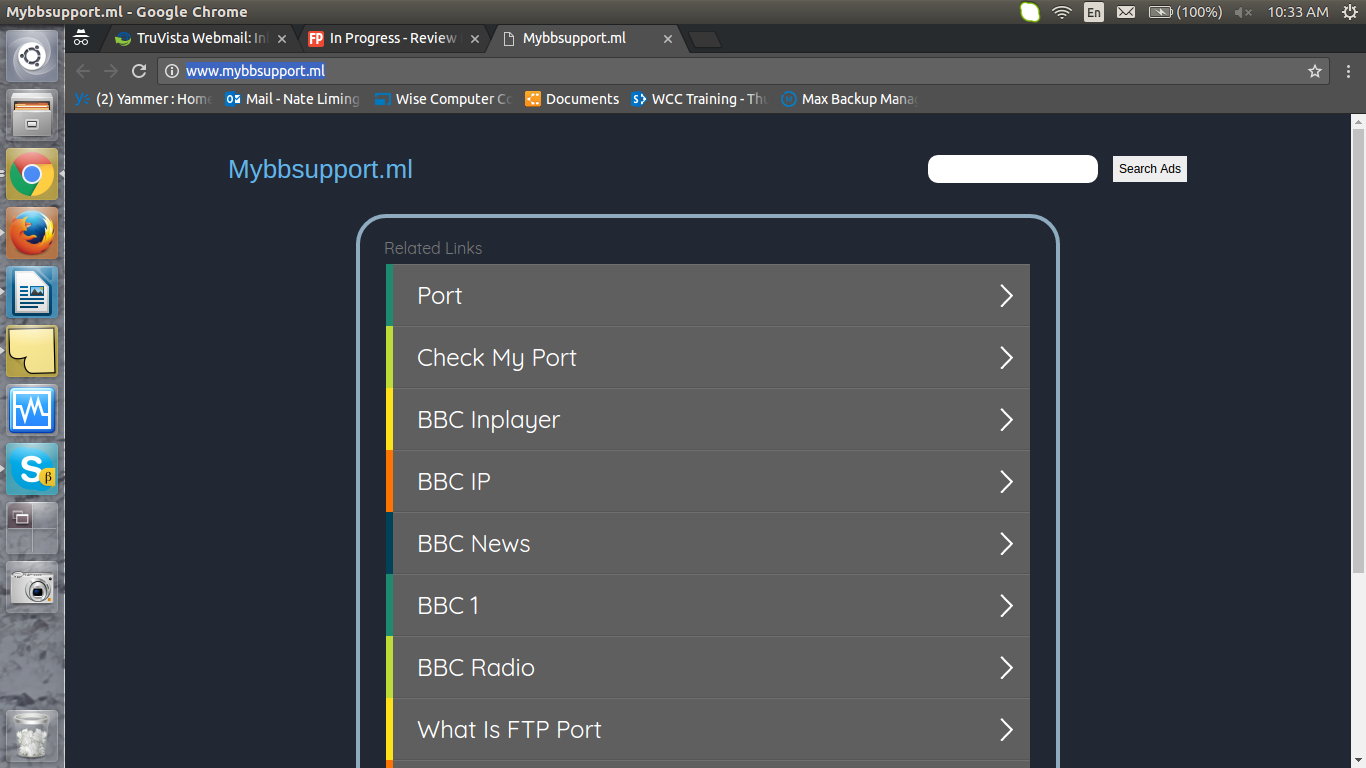Open the Trash in launcher
The width and height of the screenshot is (1366, 768).
coord(32,736)
